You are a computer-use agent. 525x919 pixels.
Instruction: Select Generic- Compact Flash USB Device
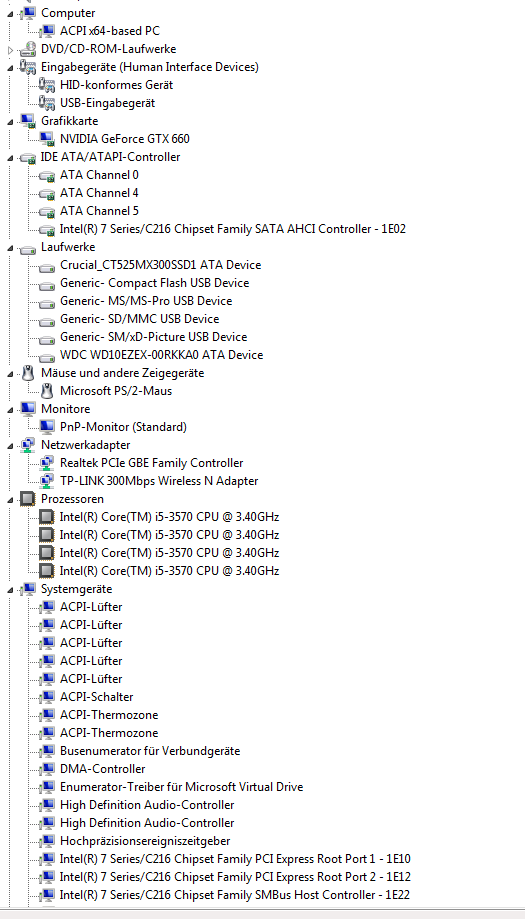(x=154, y=283)
